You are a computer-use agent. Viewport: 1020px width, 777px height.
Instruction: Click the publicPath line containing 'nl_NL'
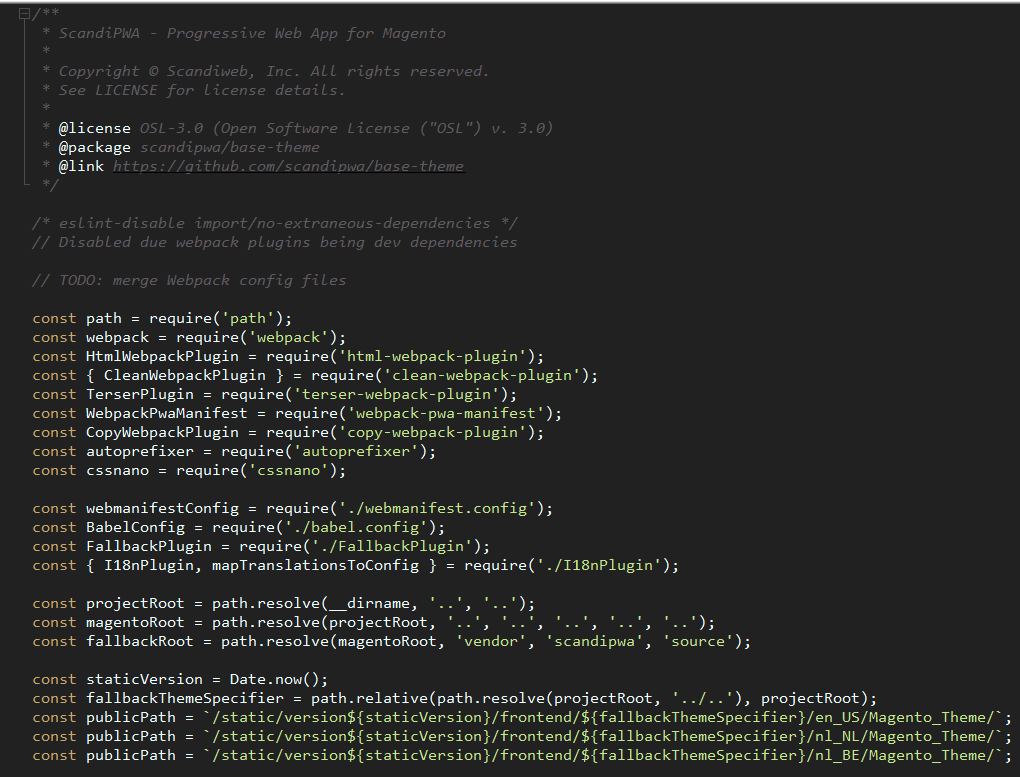[522, 737]
